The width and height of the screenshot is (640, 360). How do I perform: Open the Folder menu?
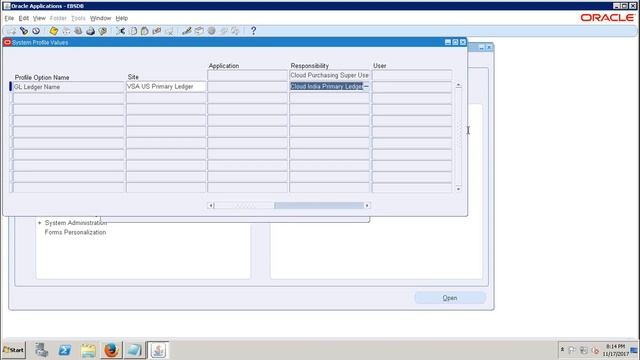tap(58, 18)
